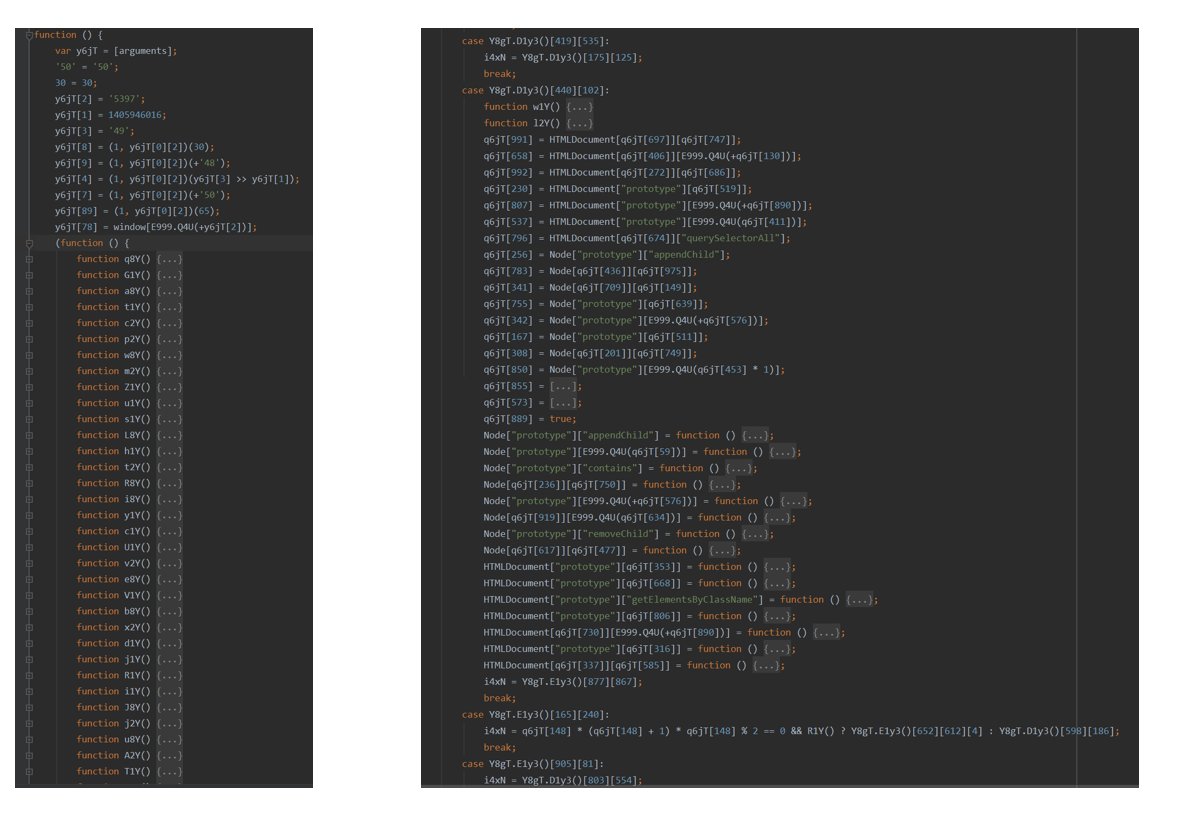Expand gutter fold icon beside function c2Y
The width and height of the screenshot is (1196, 814).
pyautogui.click(x=29, y=323)
